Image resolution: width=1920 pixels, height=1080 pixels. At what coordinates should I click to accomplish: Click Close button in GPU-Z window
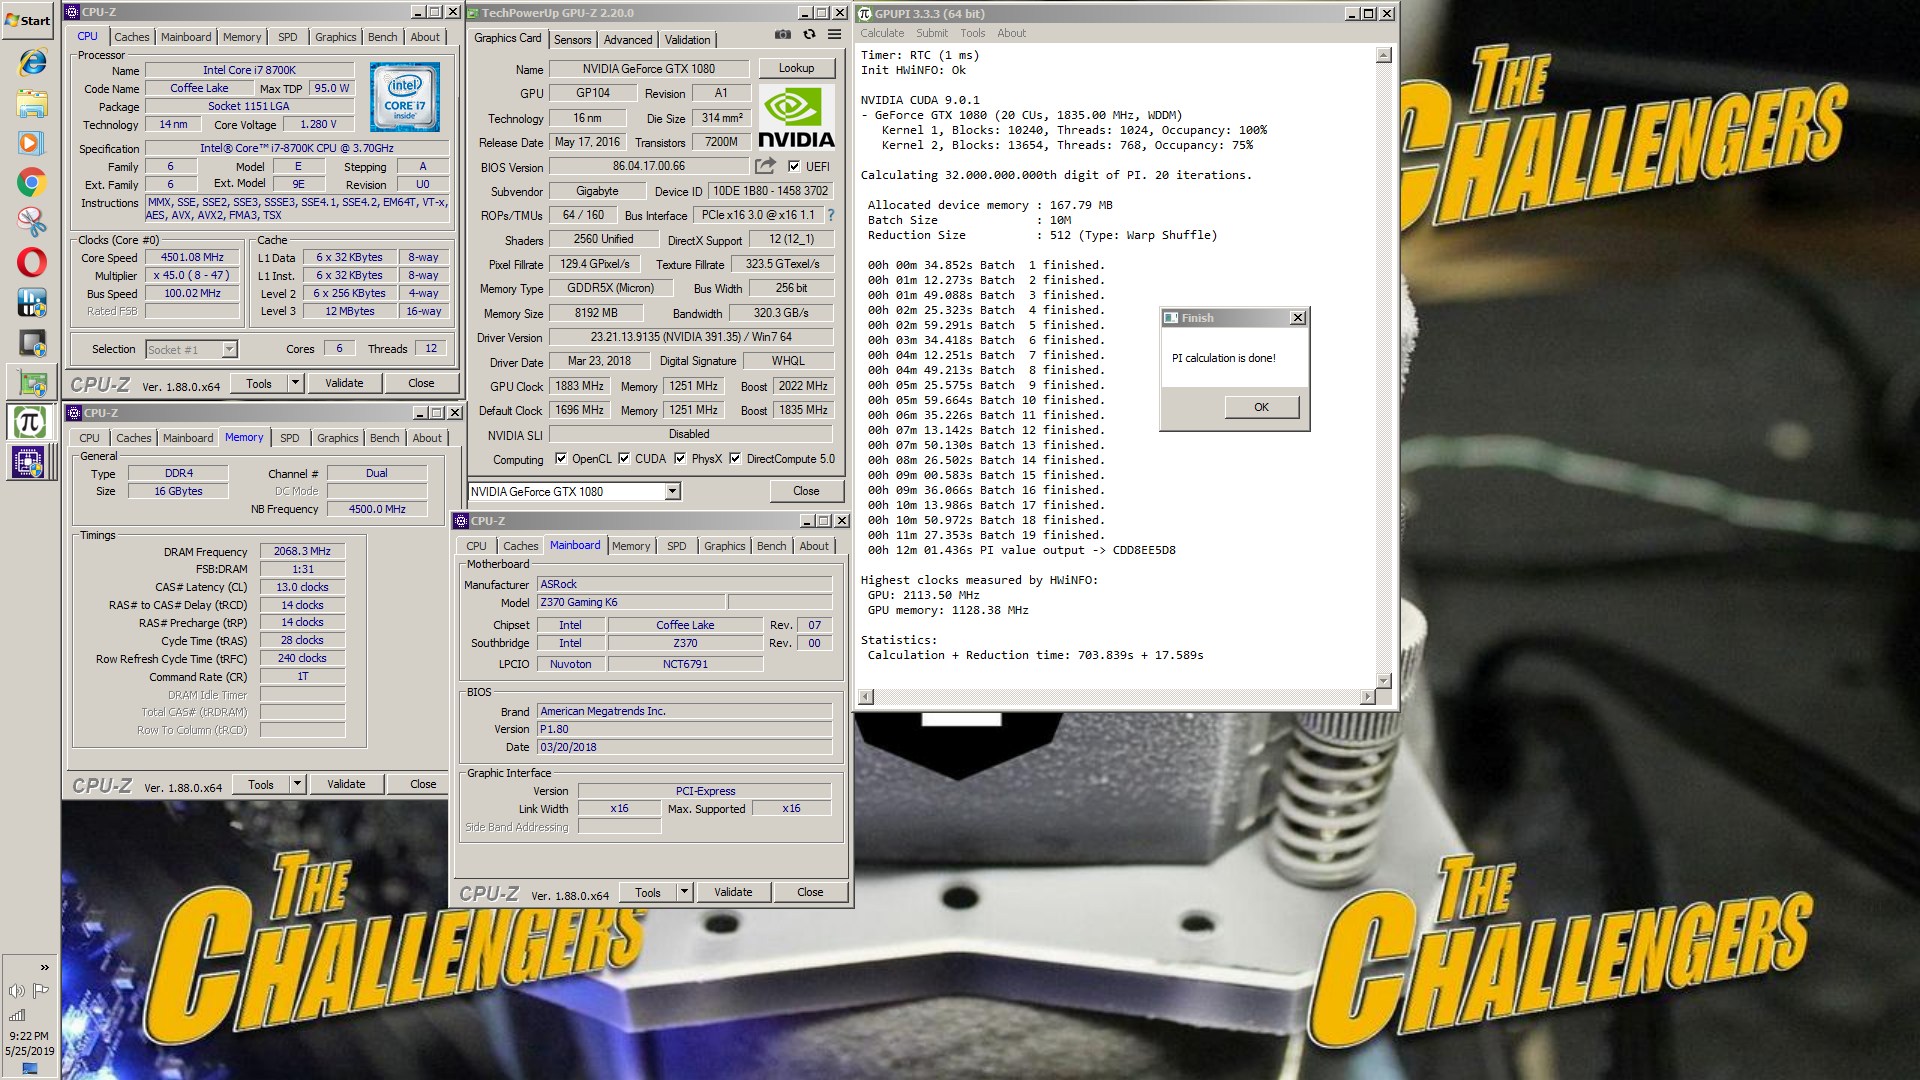point(806,491)
